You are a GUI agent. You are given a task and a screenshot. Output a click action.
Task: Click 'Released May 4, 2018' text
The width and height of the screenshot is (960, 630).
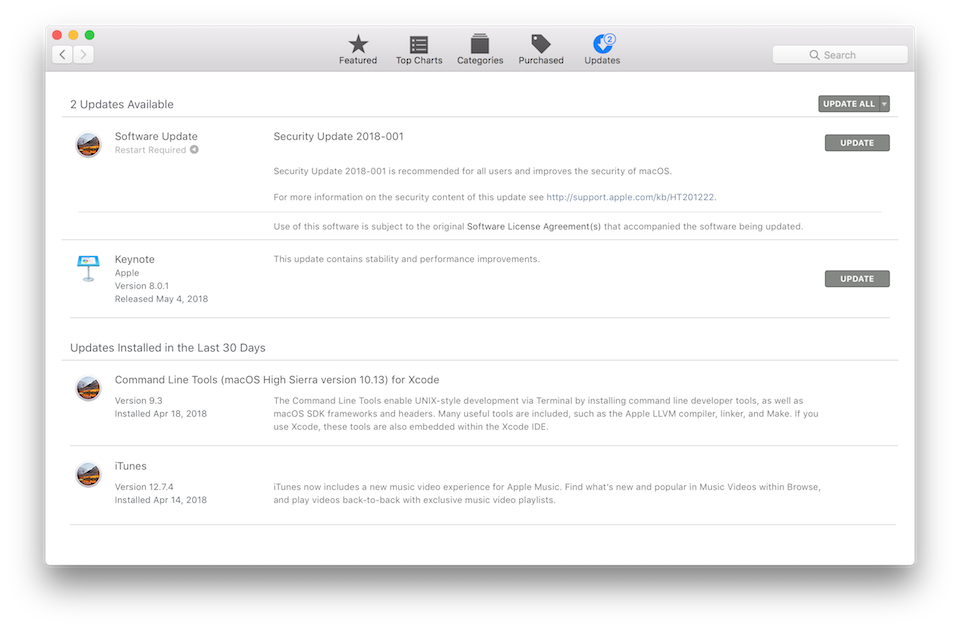click(162, 299)
